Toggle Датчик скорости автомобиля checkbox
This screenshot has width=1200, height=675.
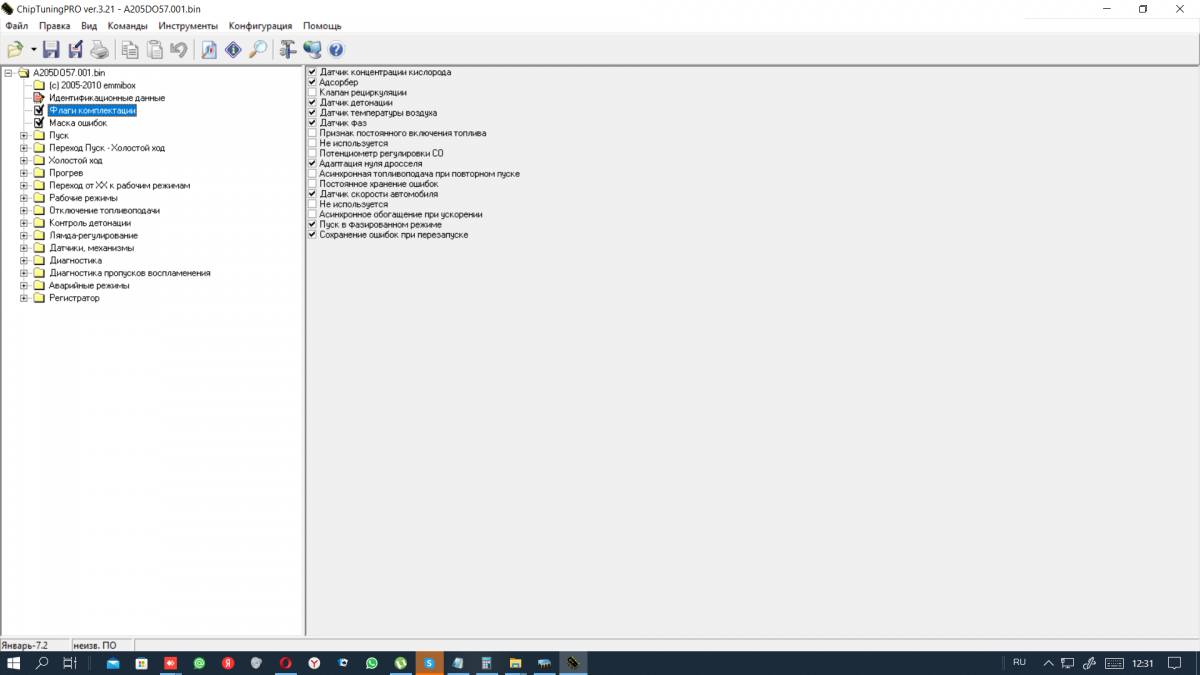[313, 194]
